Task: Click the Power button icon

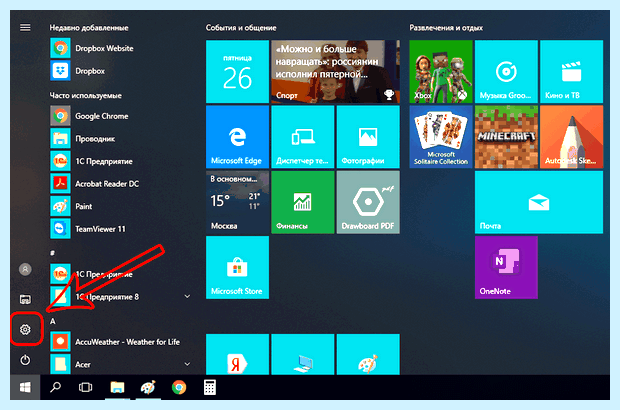Action: pyautogui.click(x=25, y=360)
